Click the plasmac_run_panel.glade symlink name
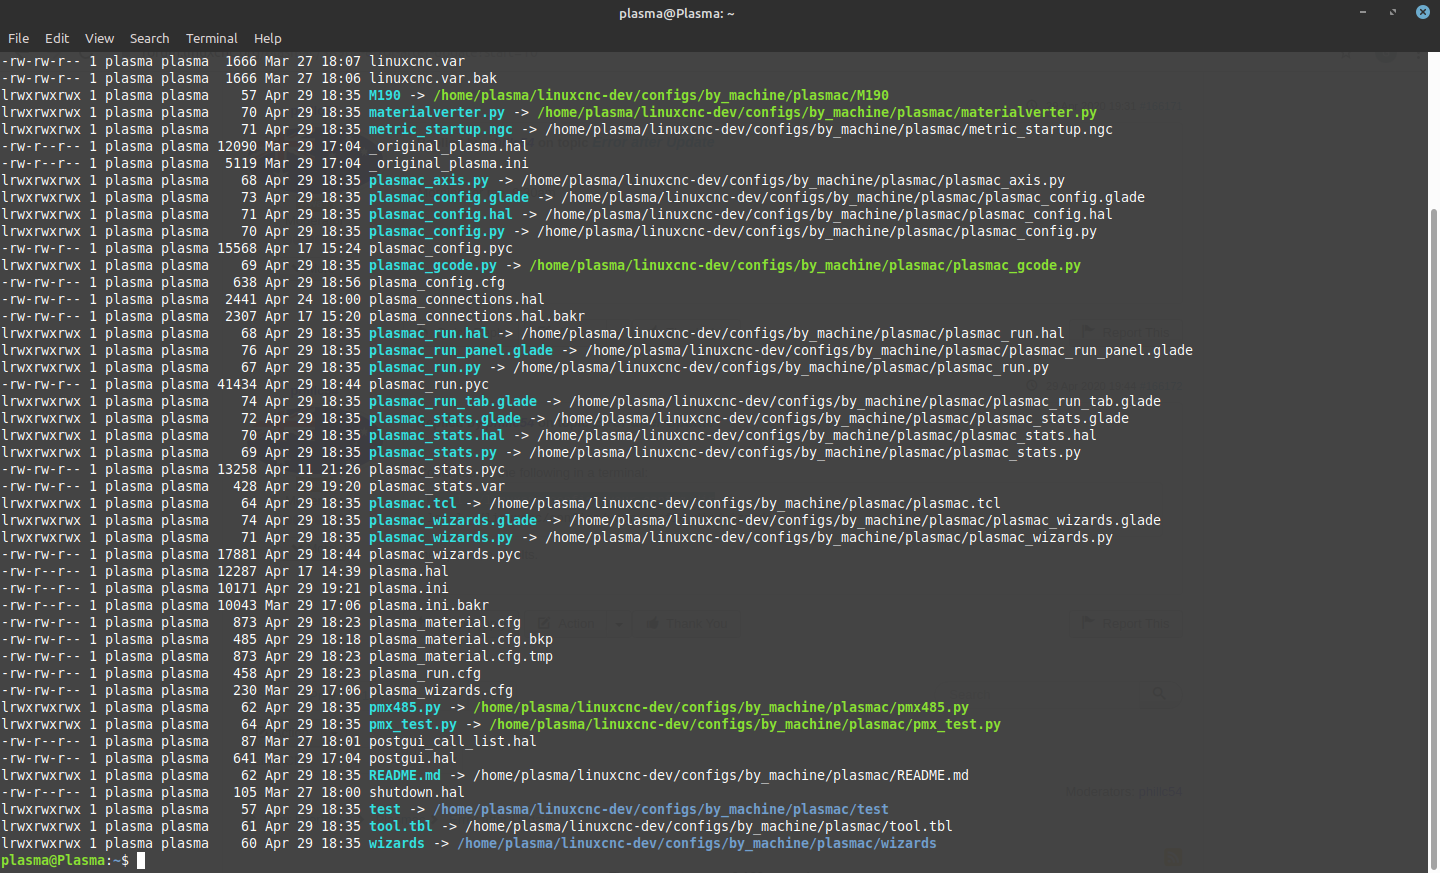The width and height of the screenshot is (1440, 873). tap(461, 350)
